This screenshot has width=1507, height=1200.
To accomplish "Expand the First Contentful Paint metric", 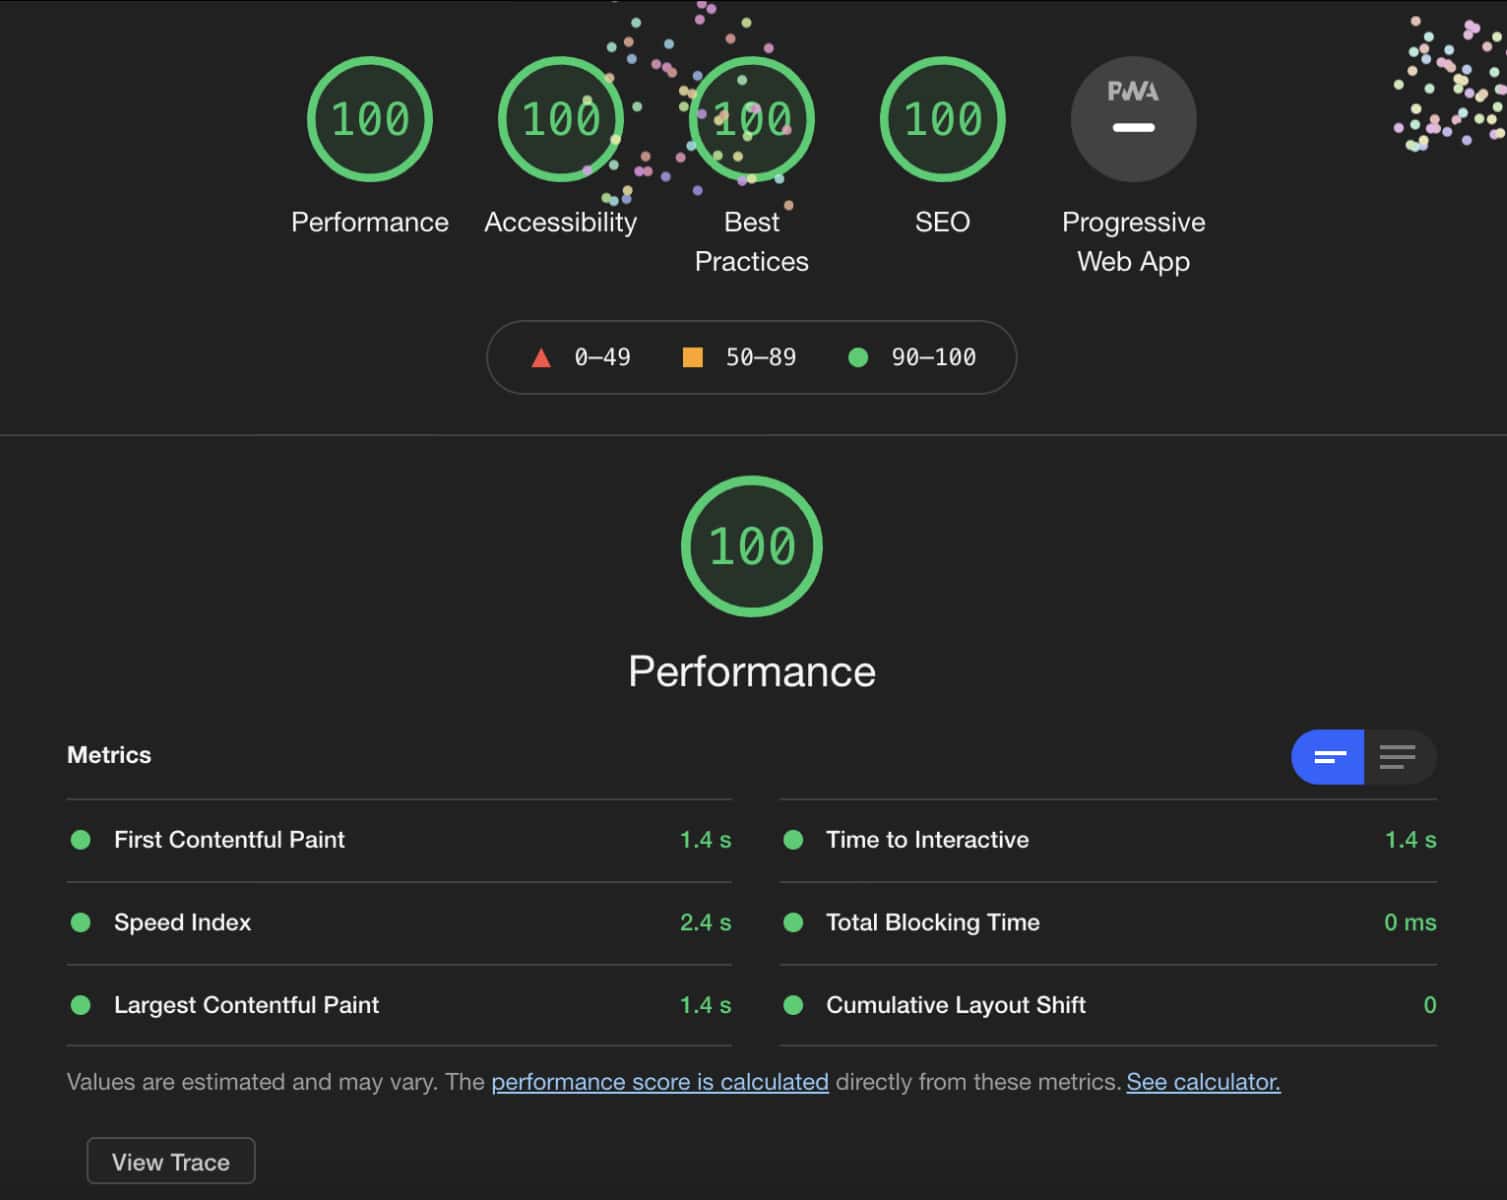I will click(x=229, y=840).
